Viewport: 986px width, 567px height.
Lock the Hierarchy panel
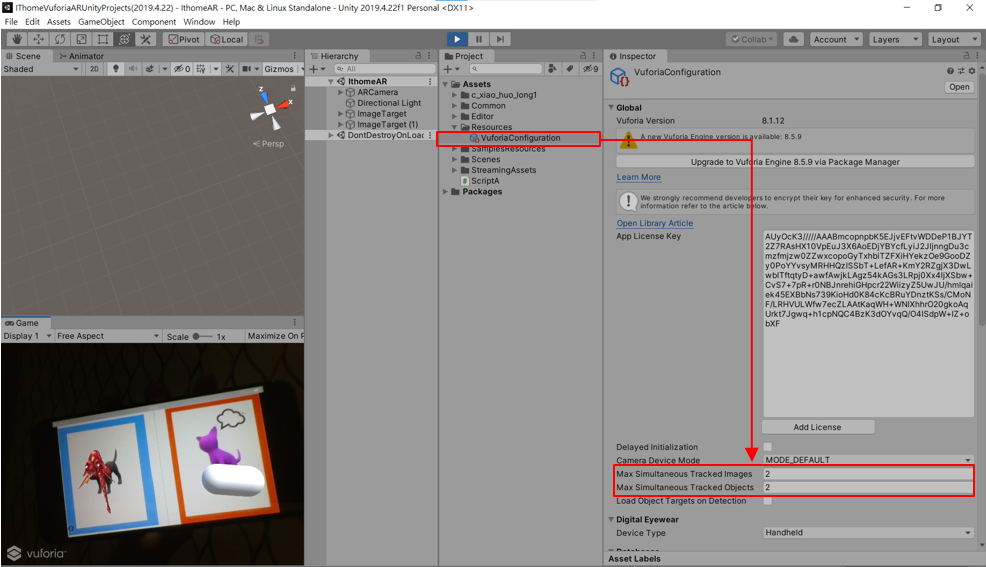[x=418, y=56]
